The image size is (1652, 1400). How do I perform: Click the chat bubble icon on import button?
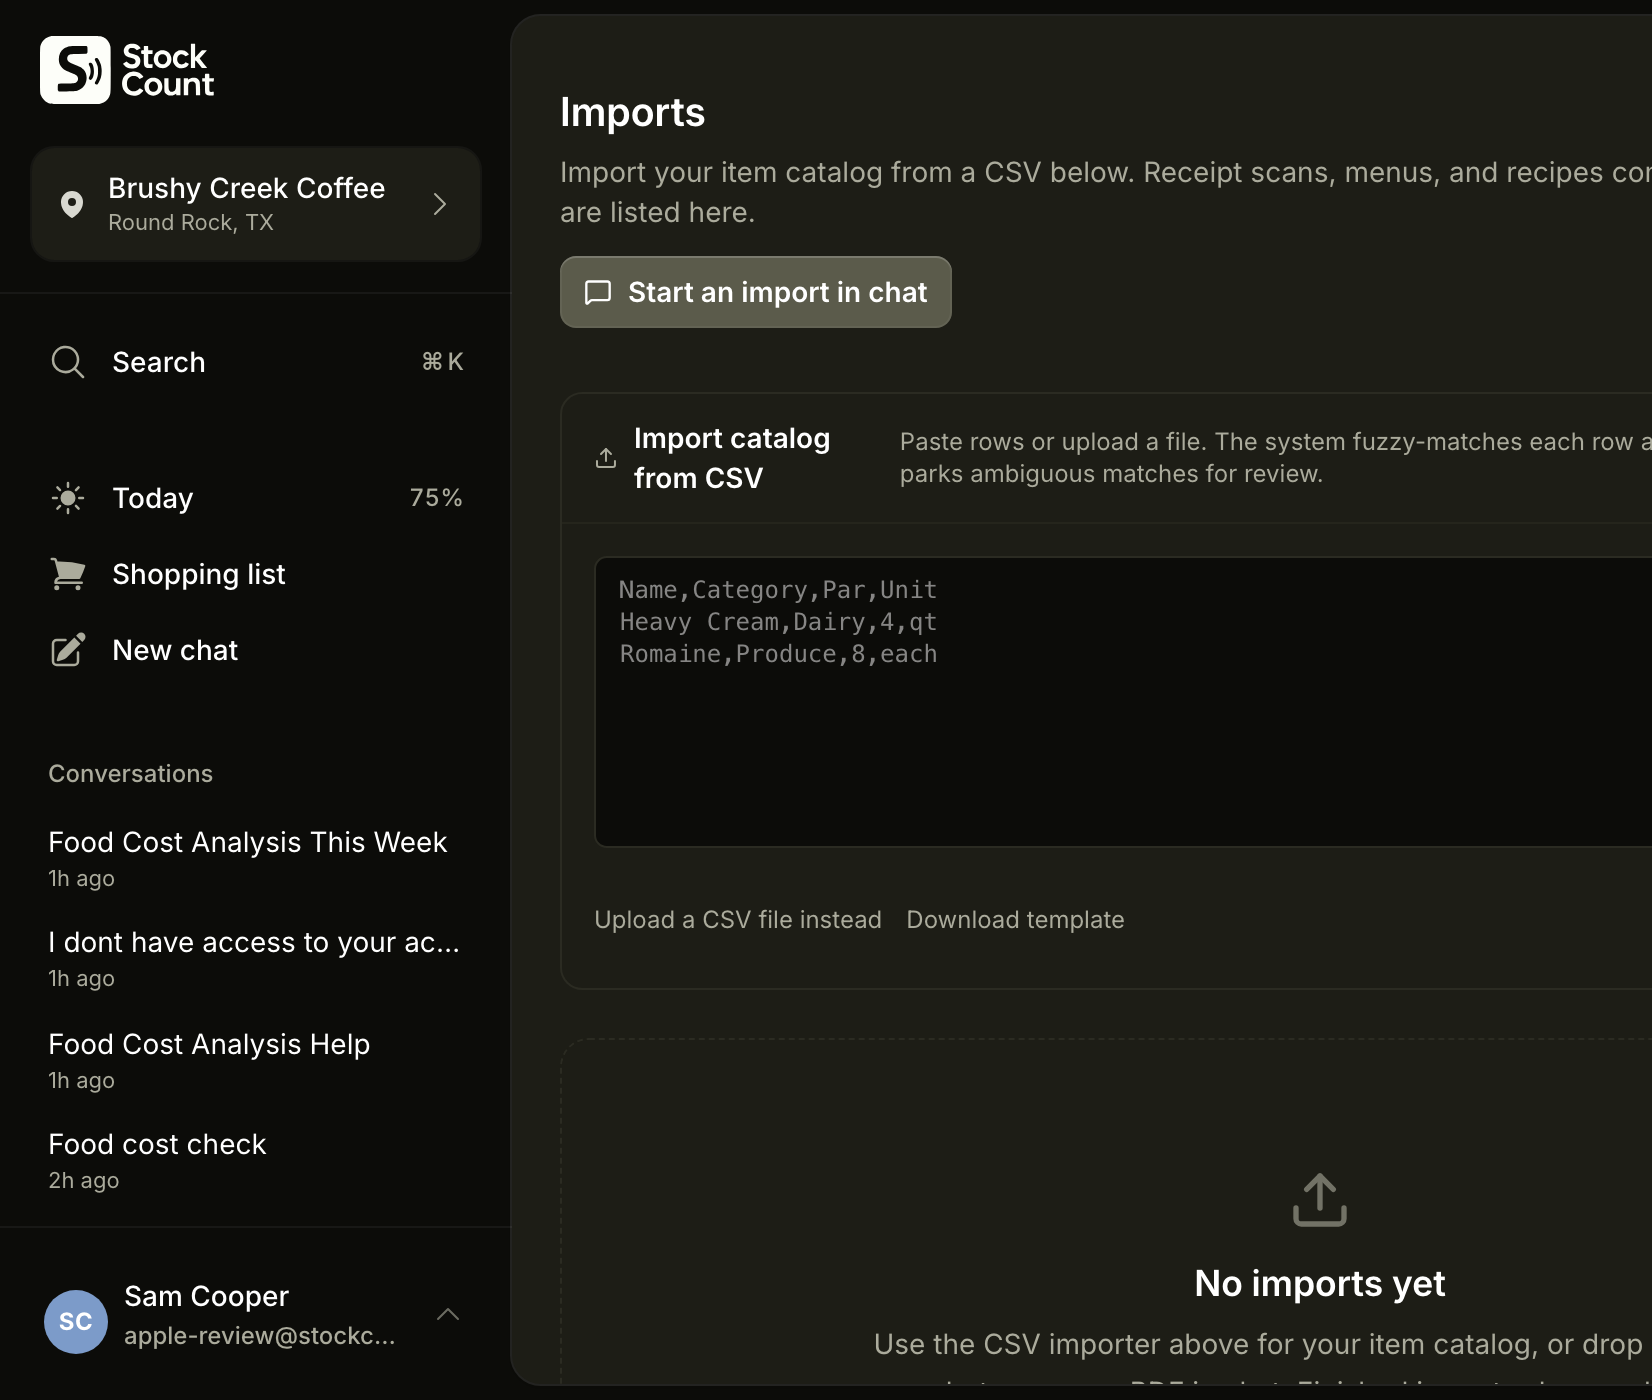(598, 292)
